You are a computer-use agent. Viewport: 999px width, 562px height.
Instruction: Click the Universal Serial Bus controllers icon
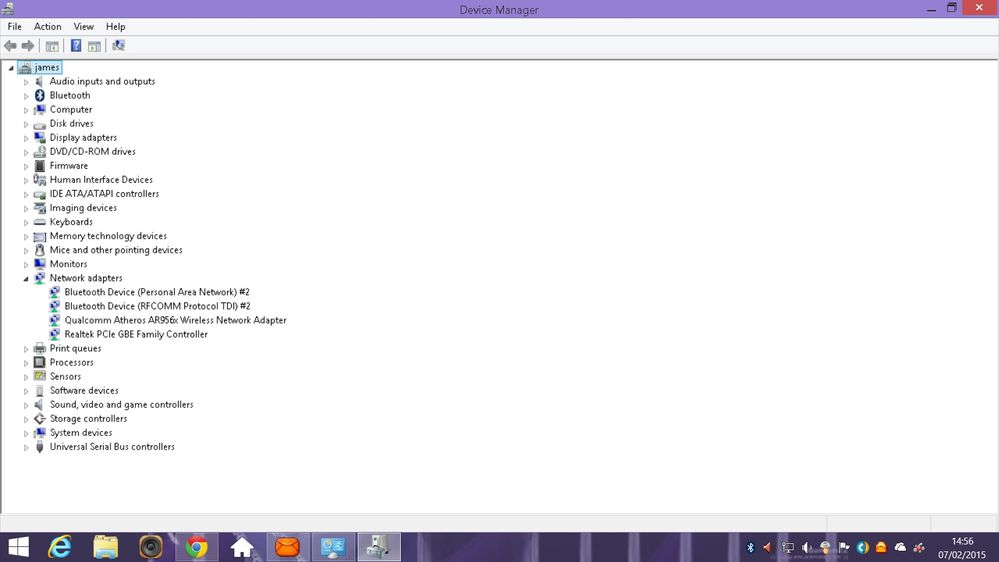click(40, 447)
